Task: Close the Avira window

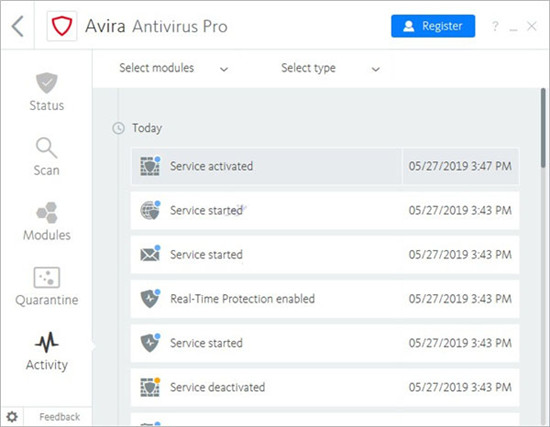Action: coord(532,26)
